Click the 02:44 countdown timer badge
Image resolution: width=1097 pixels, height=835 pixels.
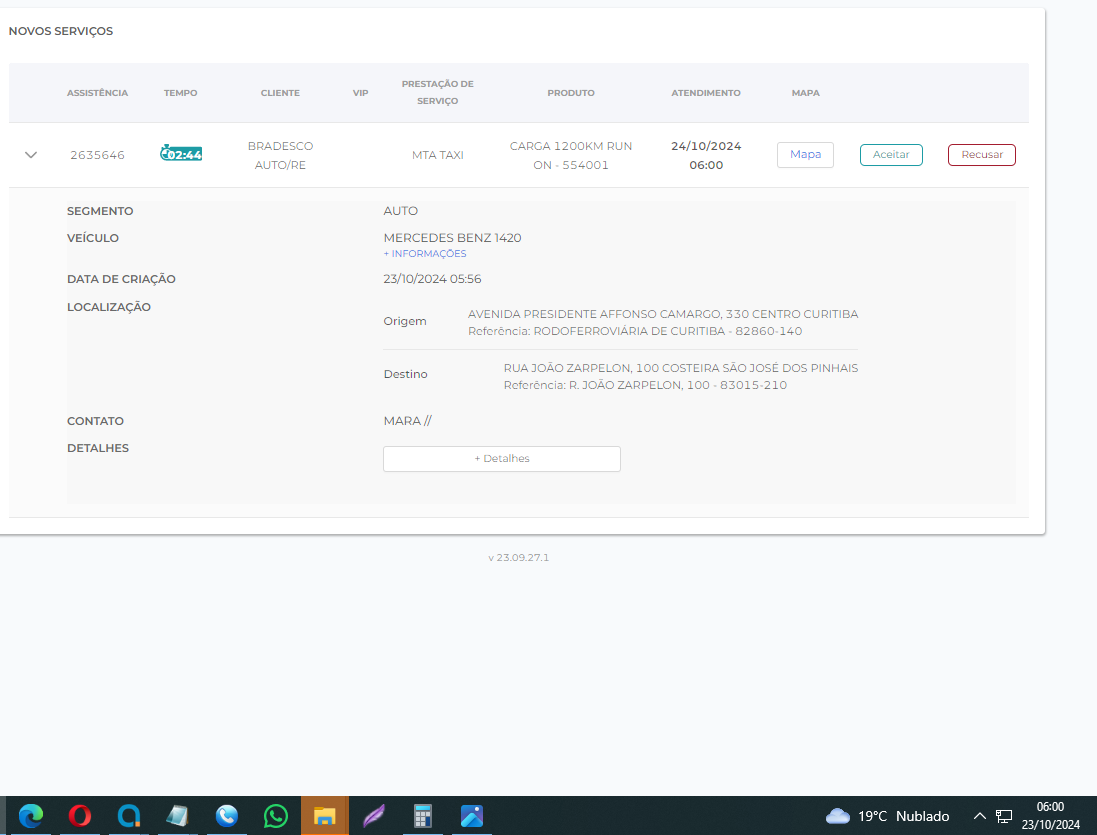click(181, 153)
